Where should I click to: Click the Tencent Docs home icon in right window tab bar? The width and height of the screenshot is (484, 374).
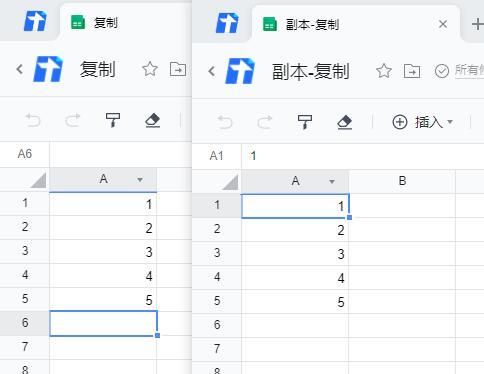pos(227,23)
